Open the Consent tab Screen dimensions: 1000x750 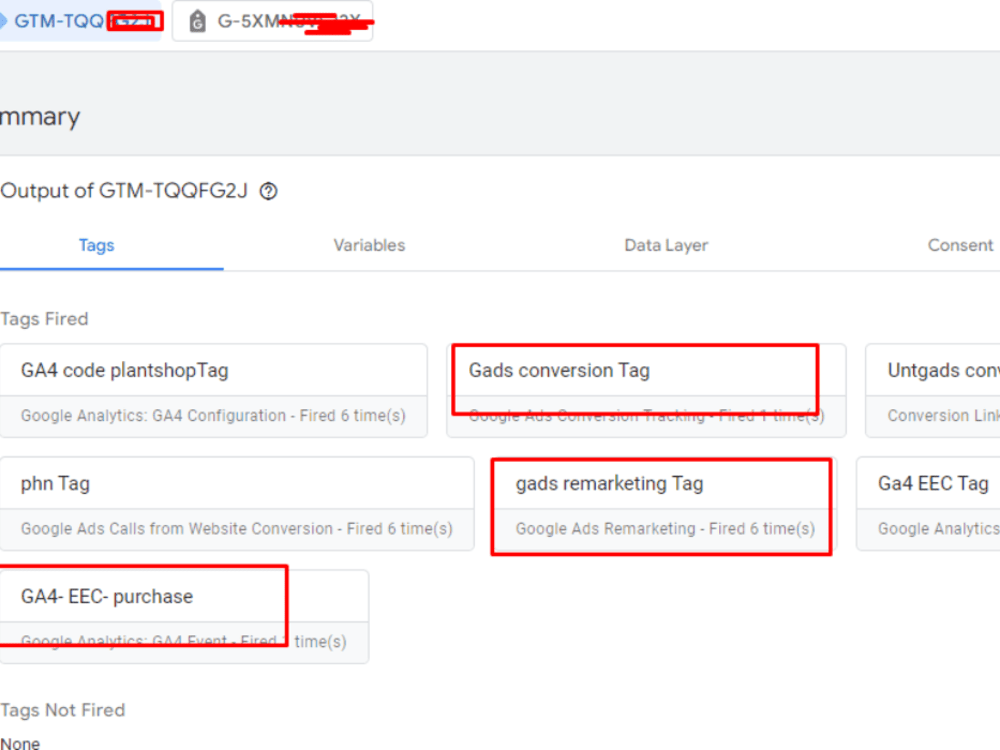point(960,246)
